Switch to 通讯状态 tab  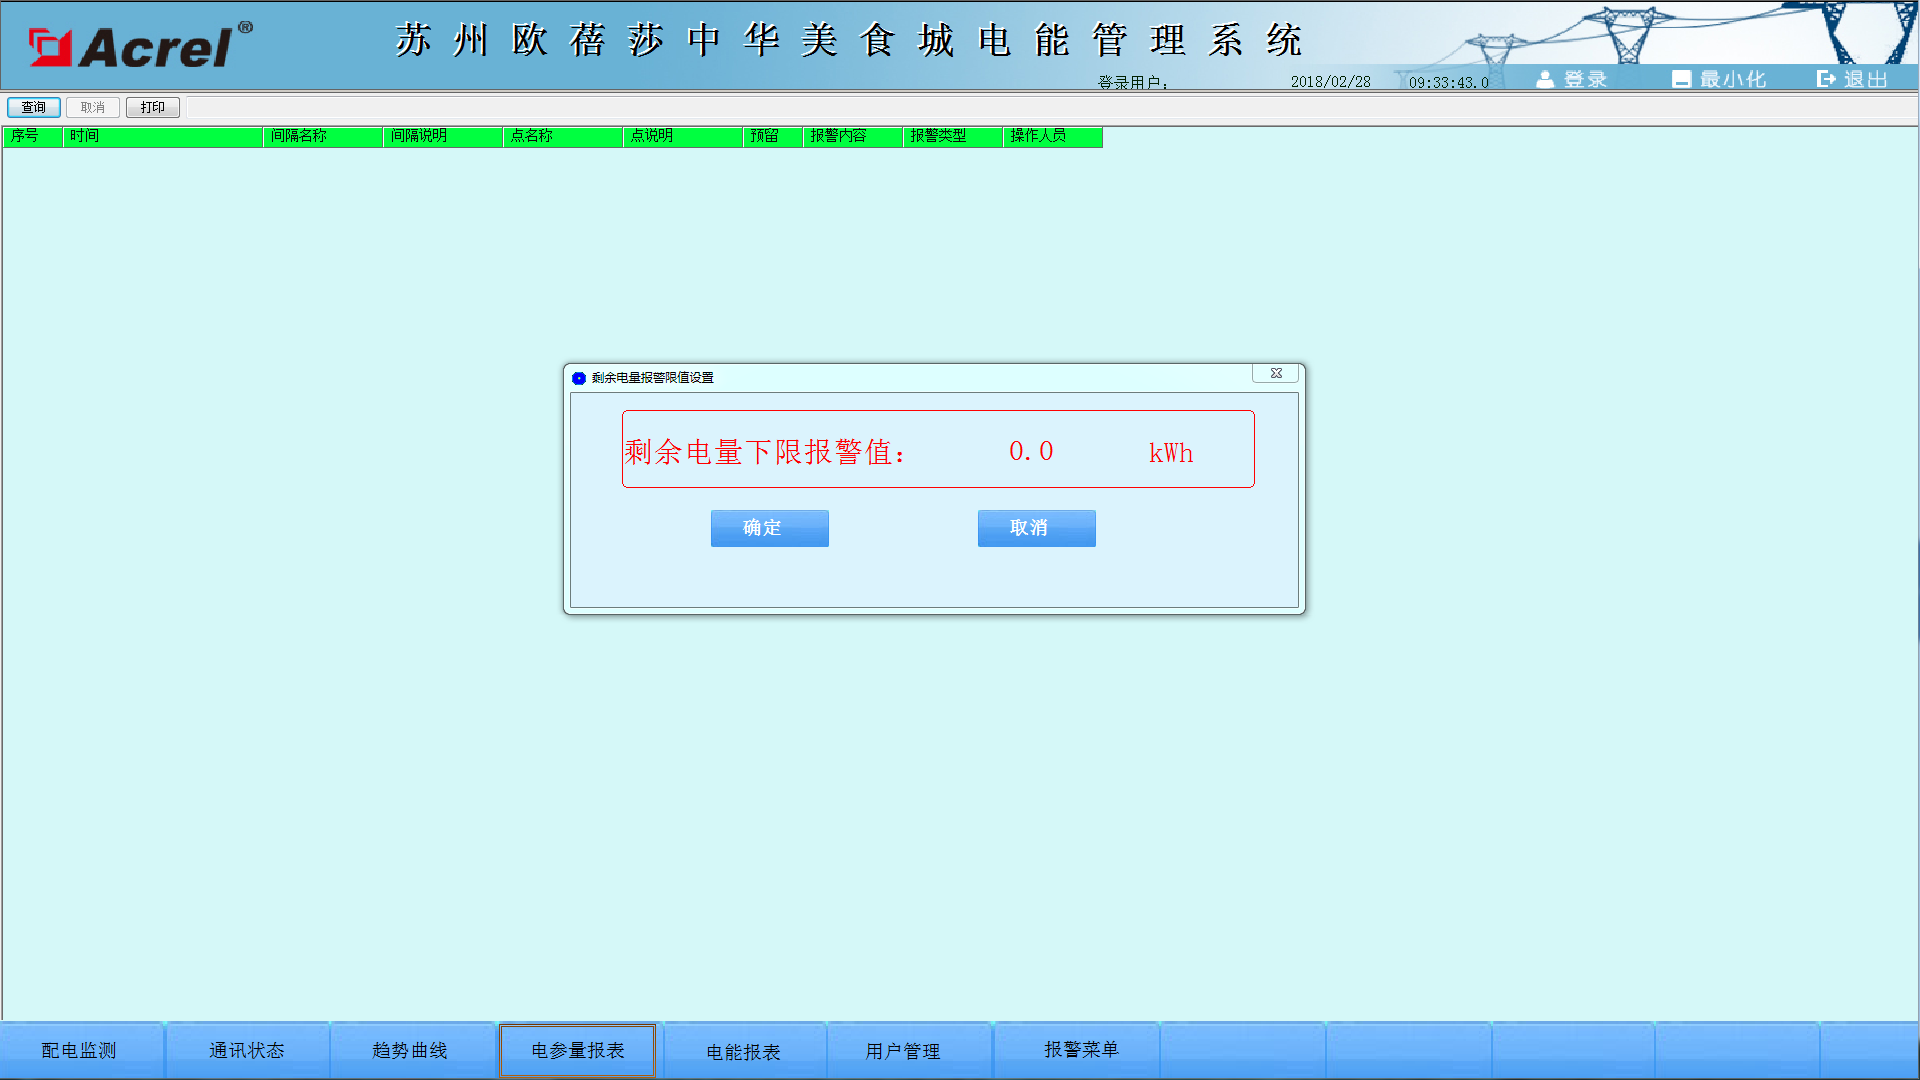pyautogui.click(x=246, y=1050)
